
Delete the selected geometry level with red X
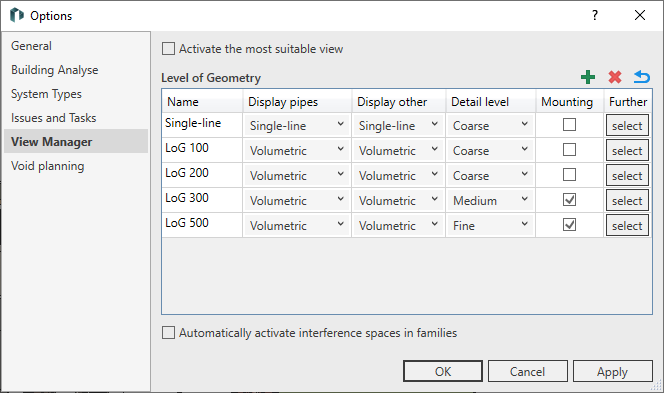[615, 77]
